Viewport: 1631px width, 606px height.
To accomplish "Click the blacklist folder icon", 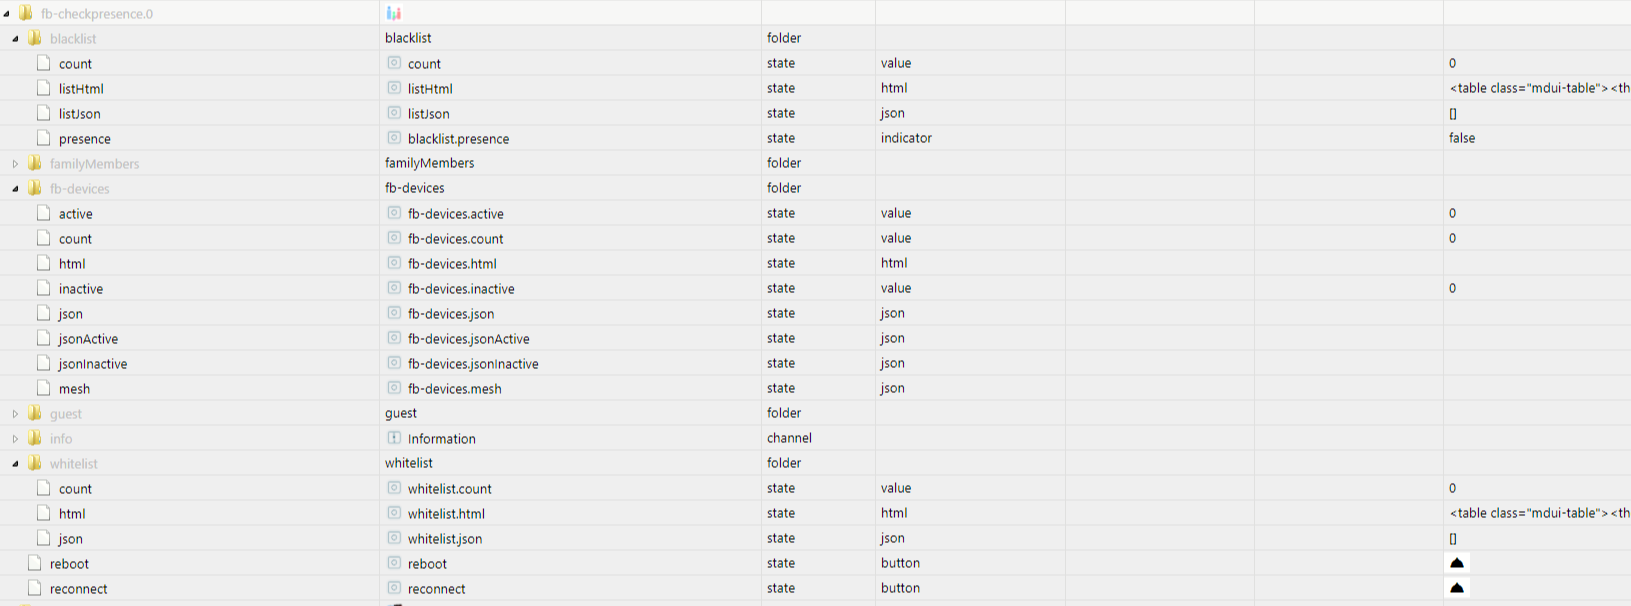I will pyautogui.click(x=35, y=38).
